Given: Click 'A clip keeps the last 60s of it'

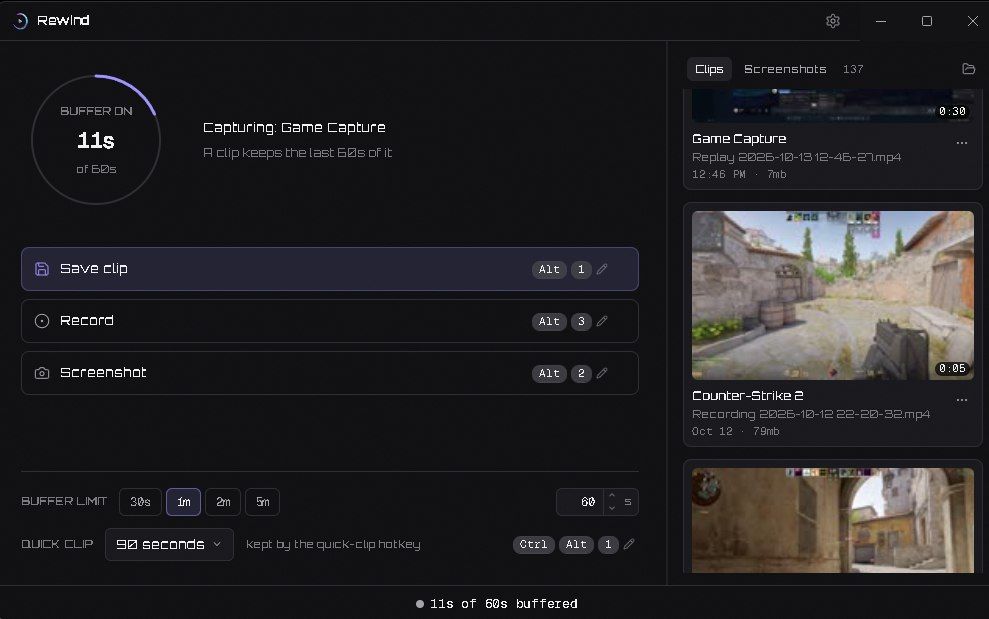Looking at the screenshot, I should (x=298, y=153).
